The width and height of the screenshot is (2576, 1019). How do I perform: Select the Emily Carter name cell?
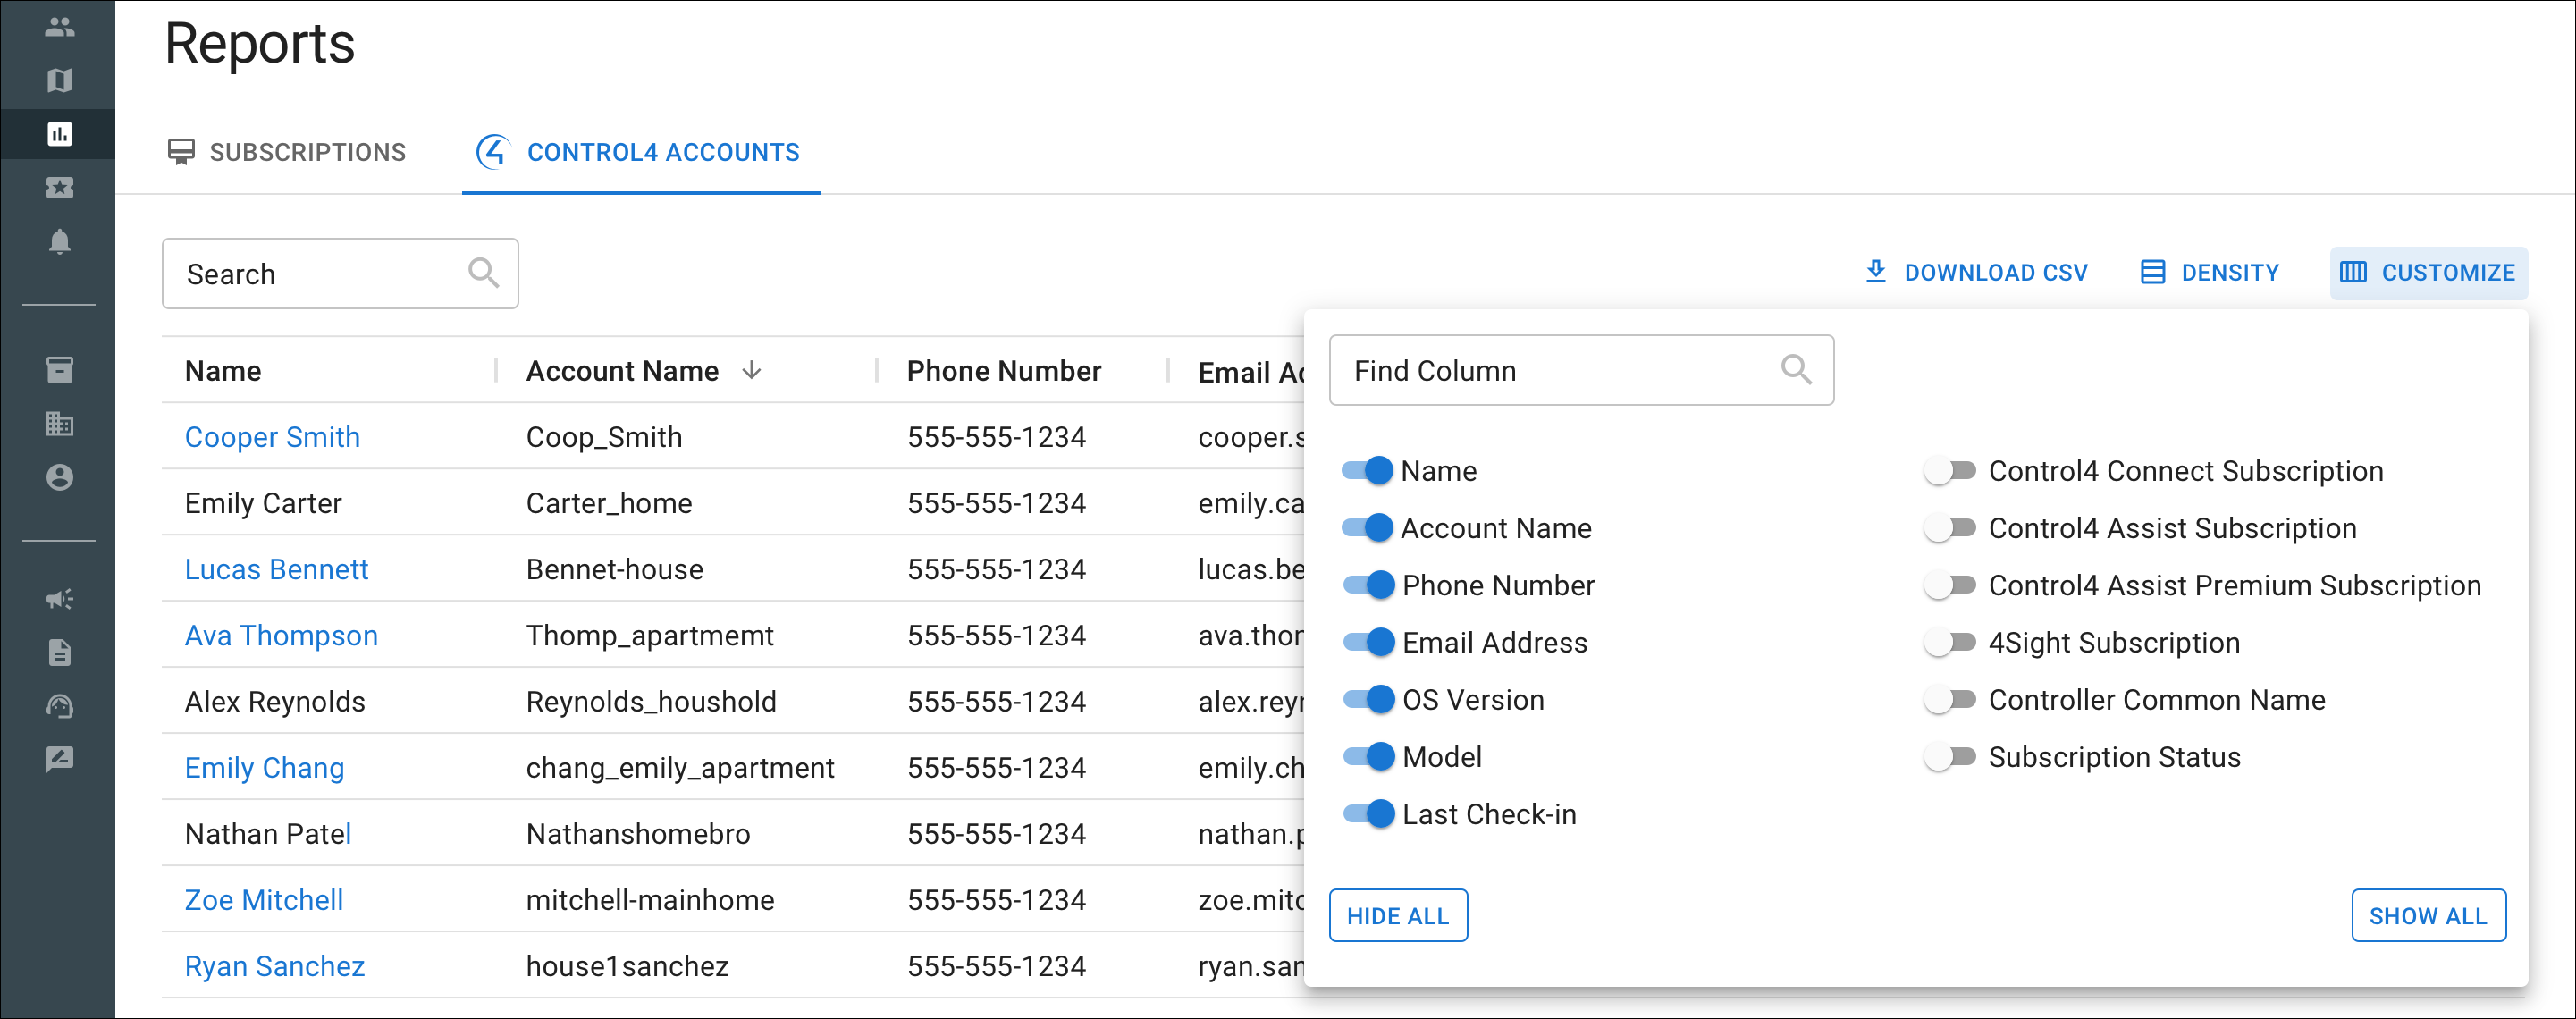[x=263, y=502]
